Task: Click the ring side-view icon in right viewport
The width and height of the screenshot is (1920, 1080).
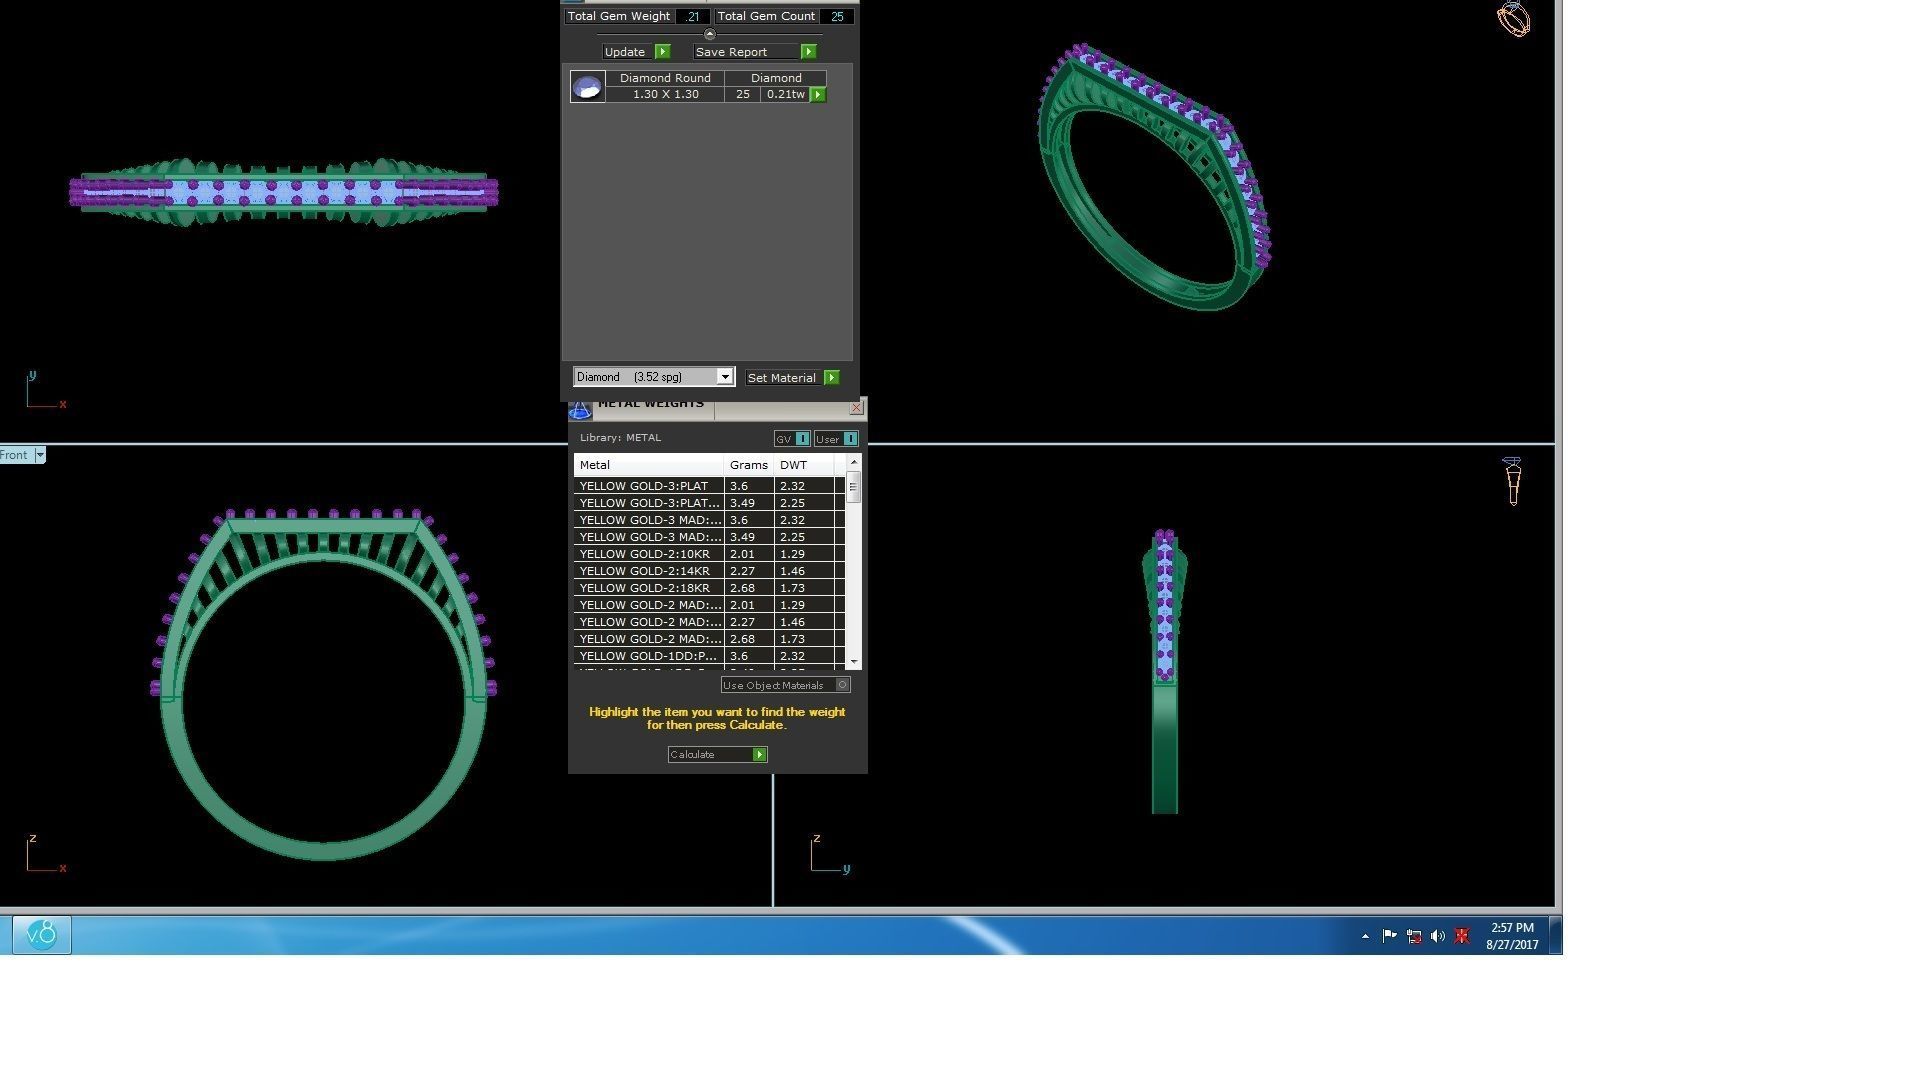Action: [x=1512, y=482]
